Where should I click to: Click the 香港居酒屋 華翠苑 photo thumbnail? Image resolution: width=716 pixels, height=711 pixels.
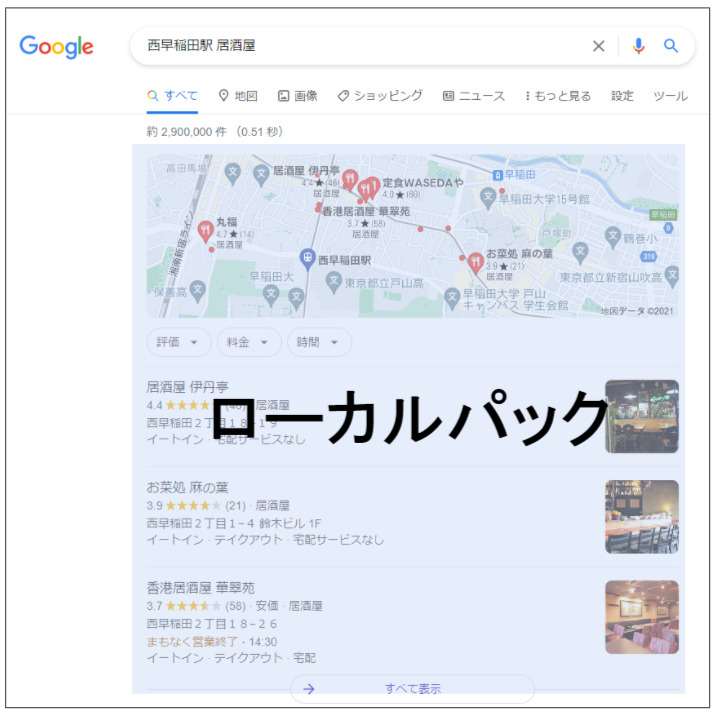[642, 617]
